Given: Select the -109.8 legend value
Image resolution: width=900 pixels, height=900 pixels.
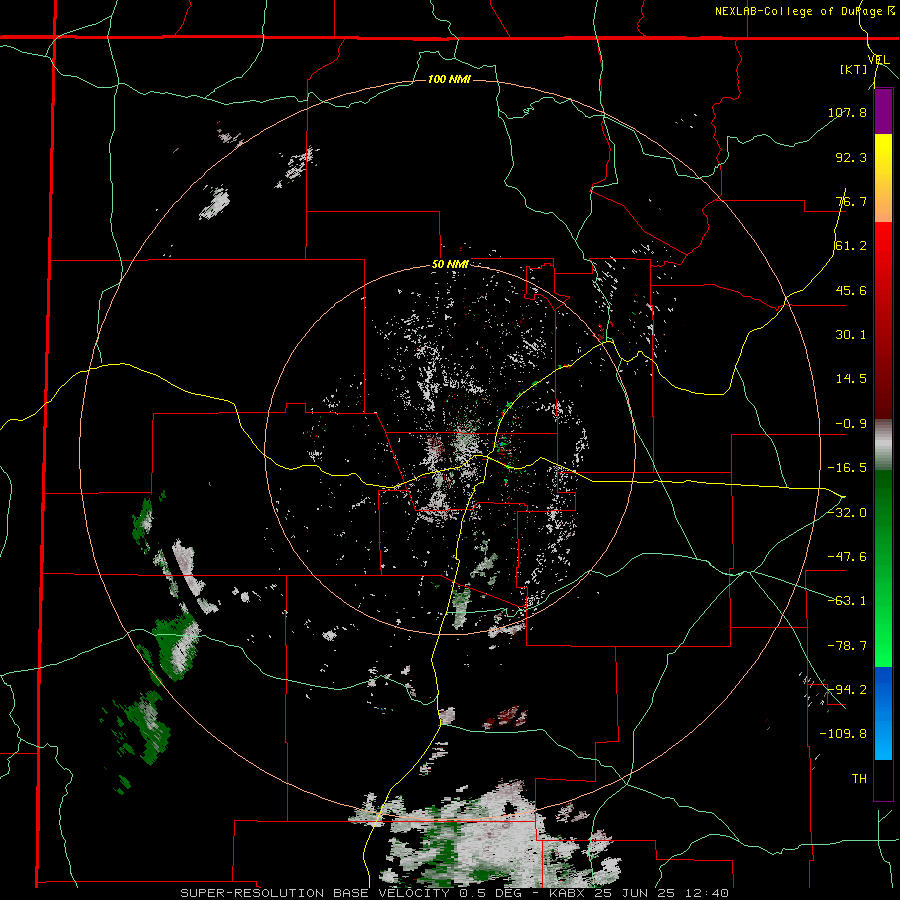Looking at the screenshot, I should 843,734.
